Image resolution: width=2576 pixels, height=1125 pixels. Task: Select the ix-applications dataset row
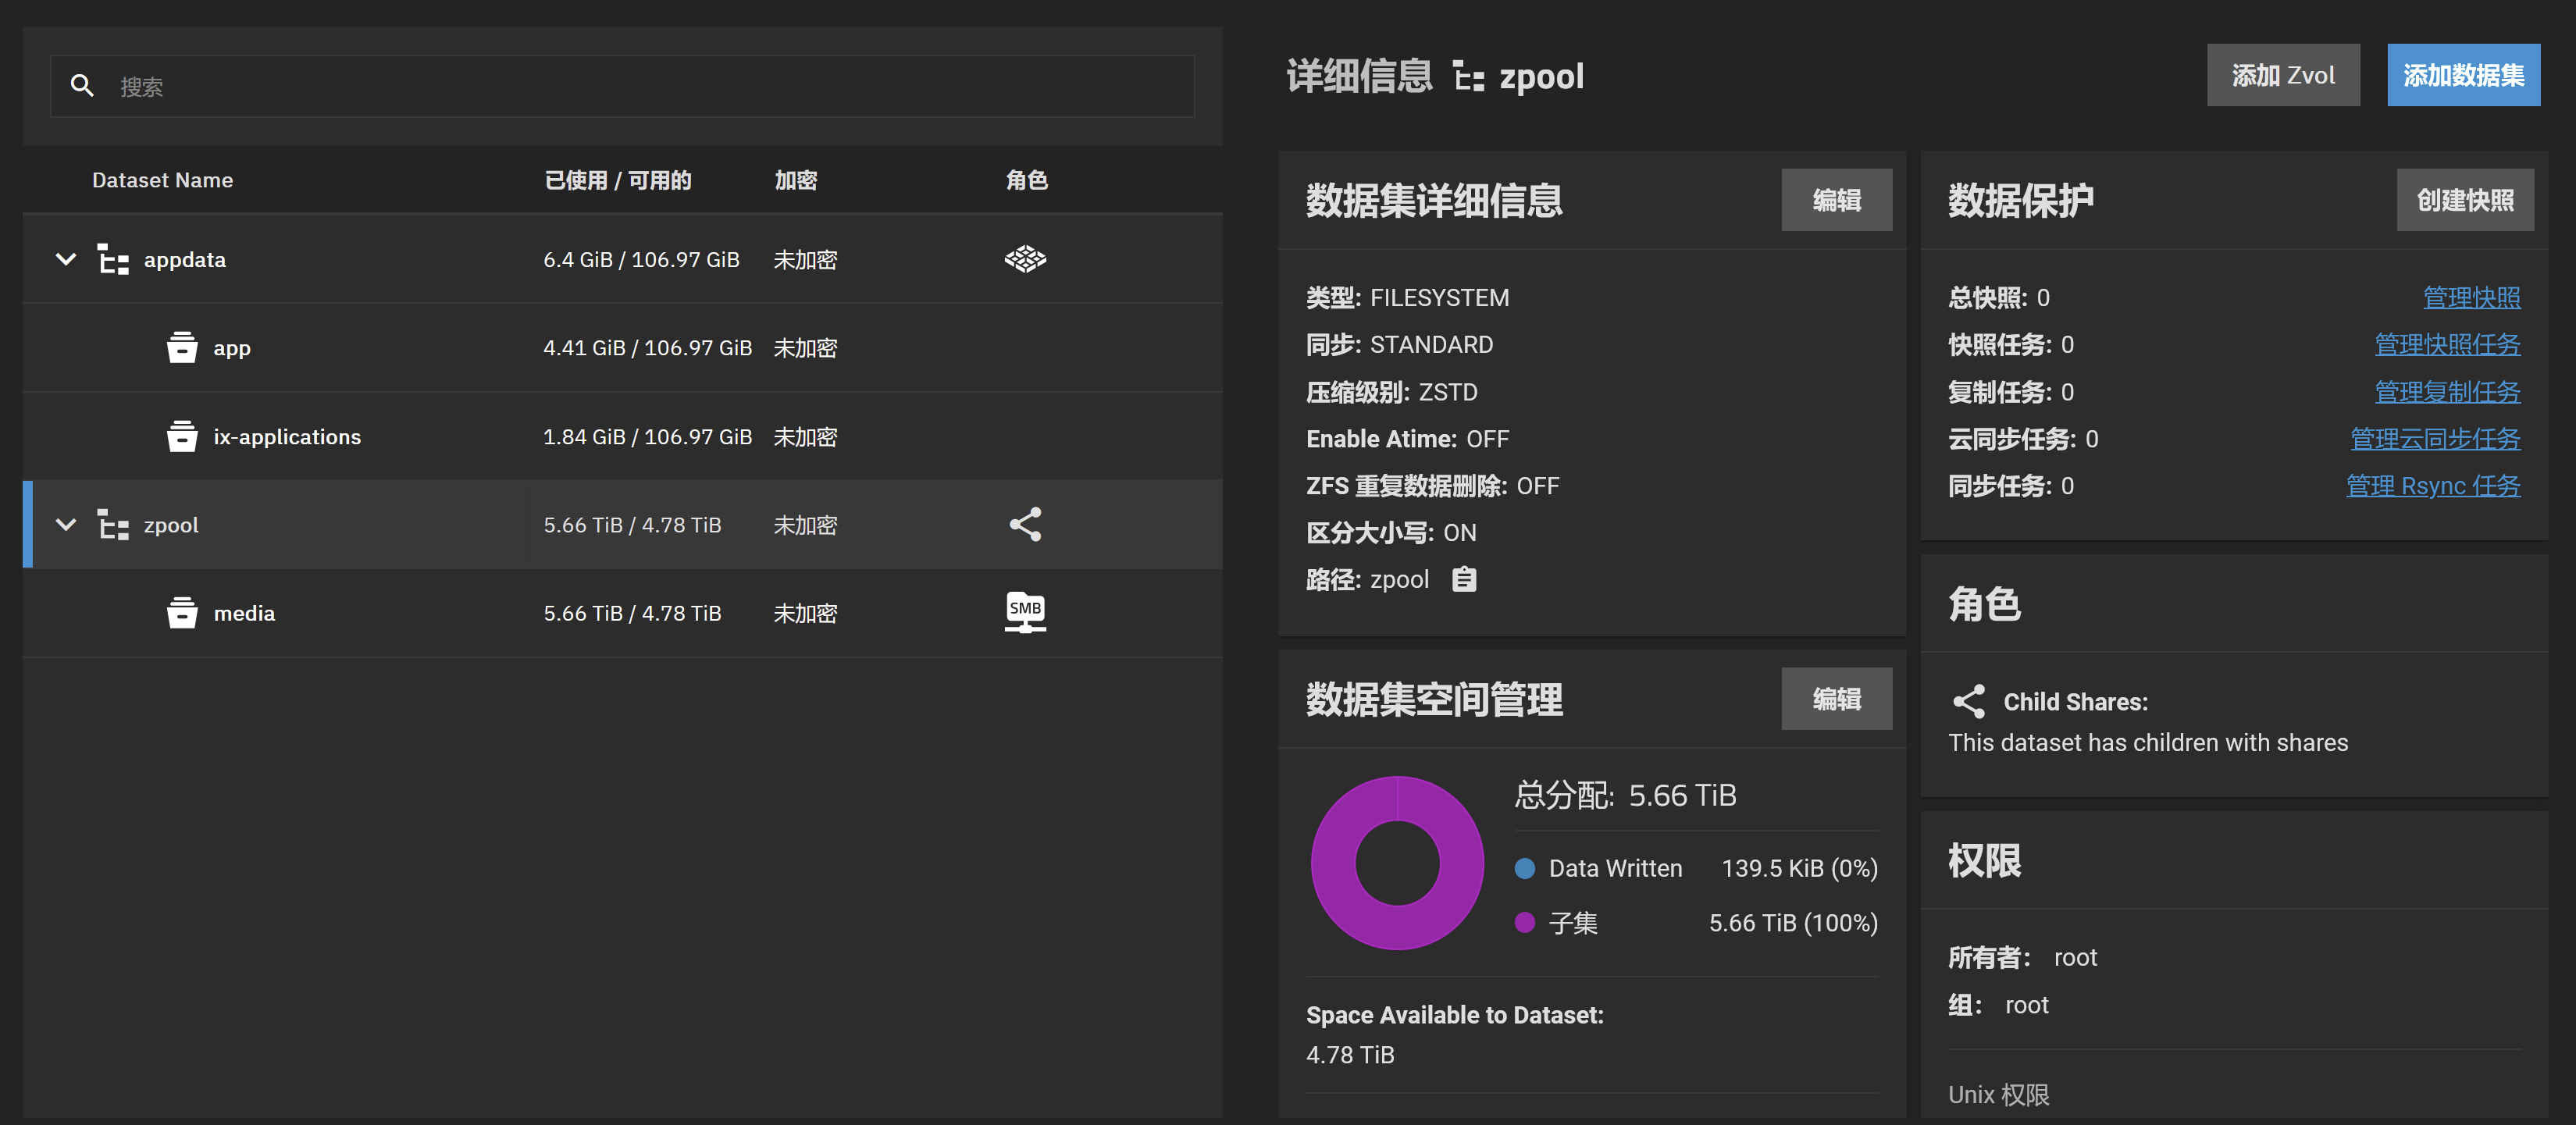tap(622, 437)
